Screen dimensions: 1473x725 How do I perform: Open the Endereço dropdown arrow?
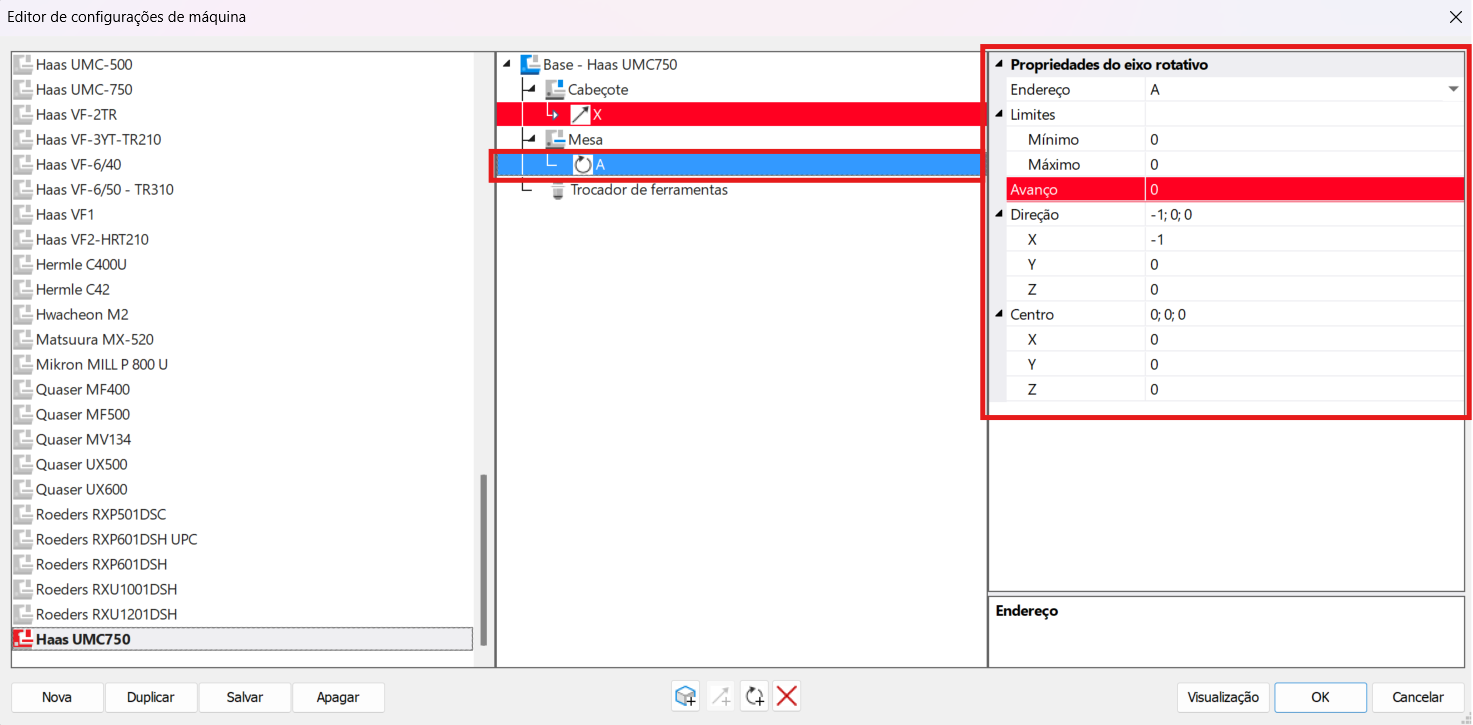coord(1453,90)
